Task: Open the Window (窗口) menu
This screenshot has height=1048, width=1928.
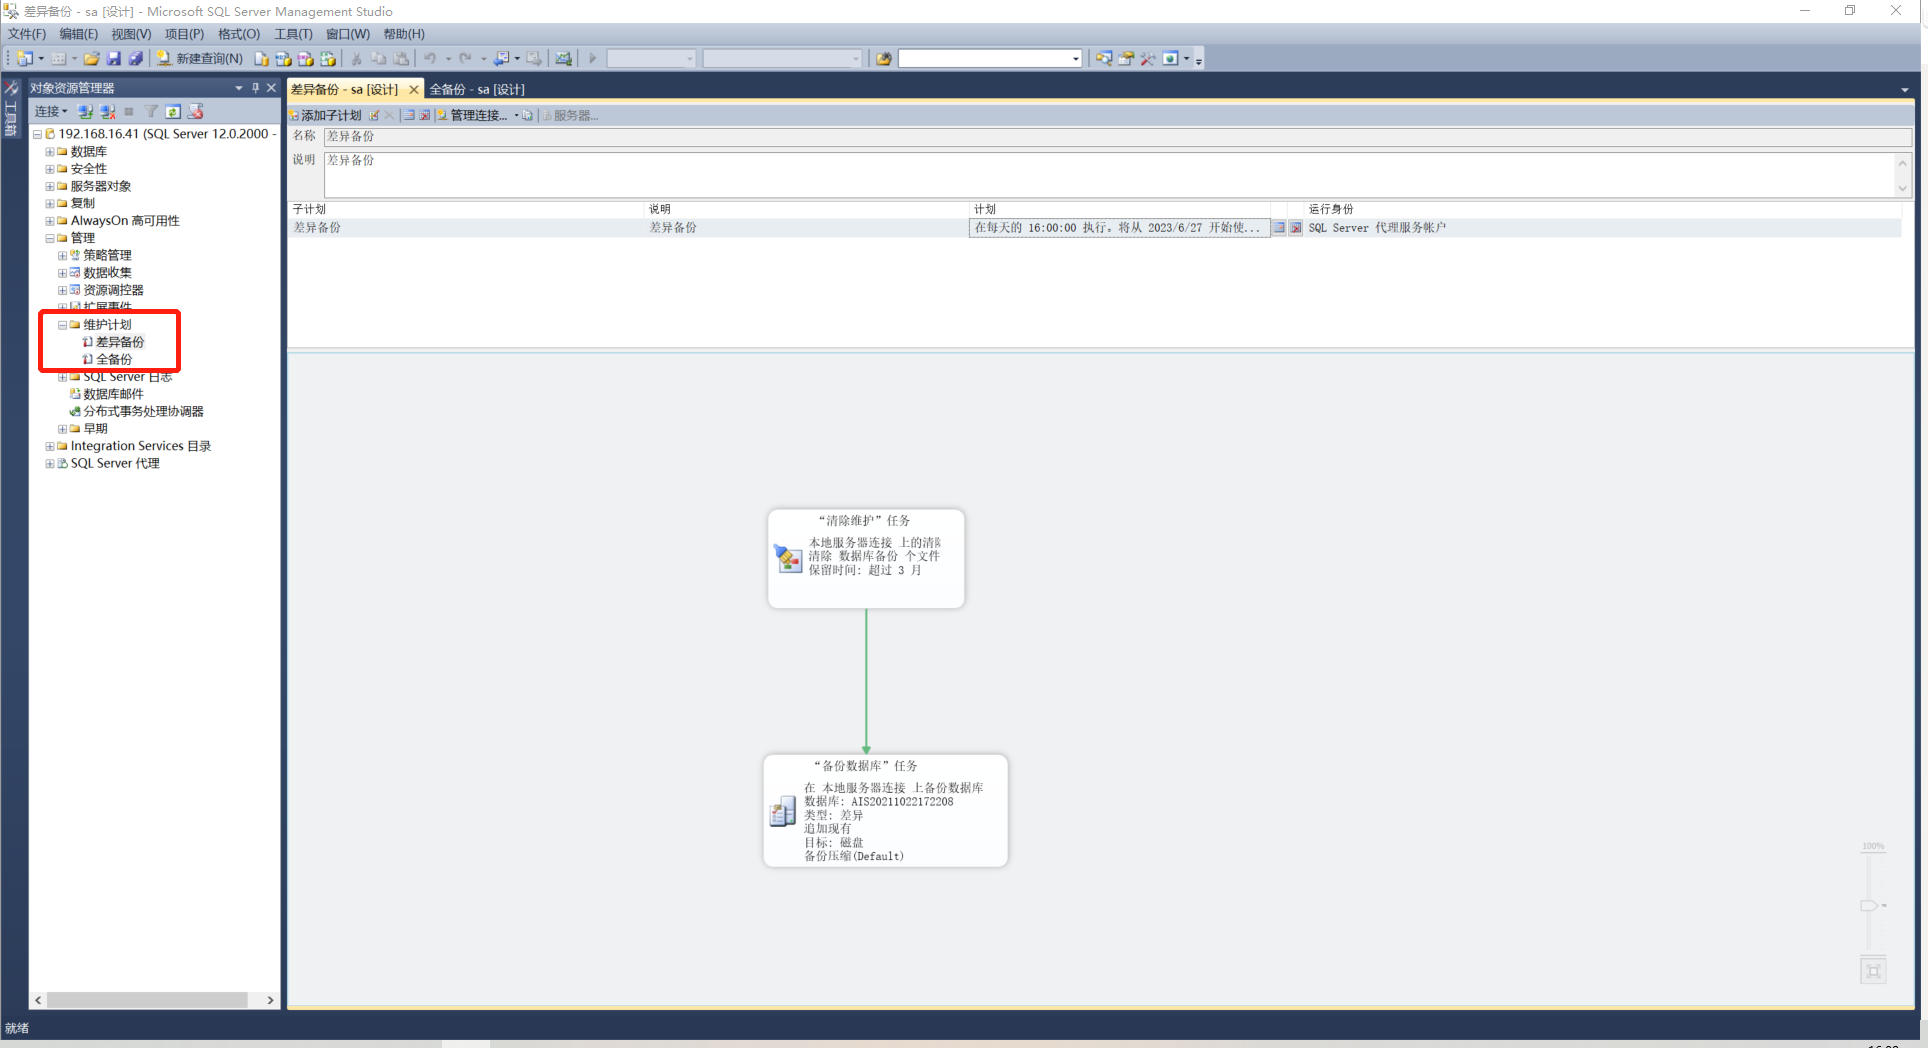Action: [348, 34]
